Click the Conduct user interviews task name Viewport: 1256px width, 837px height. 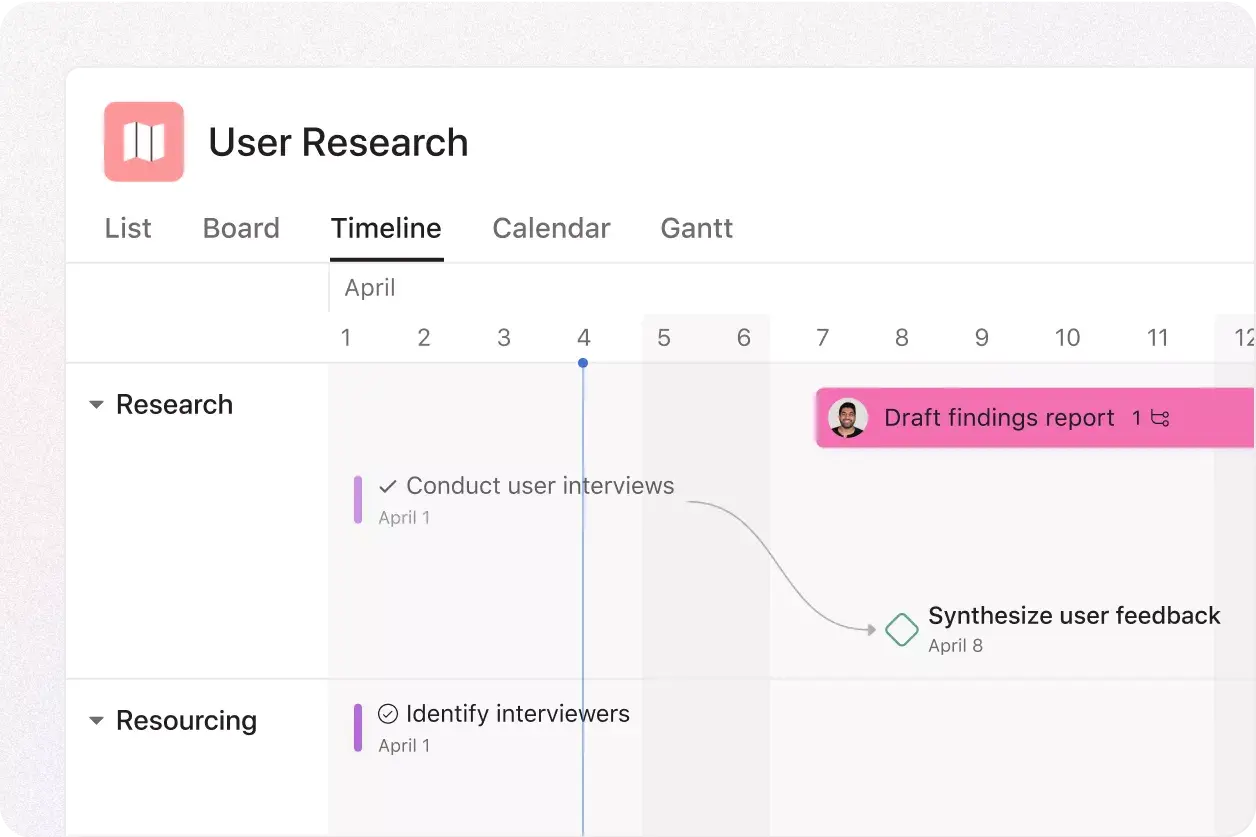tap(540, 486)
